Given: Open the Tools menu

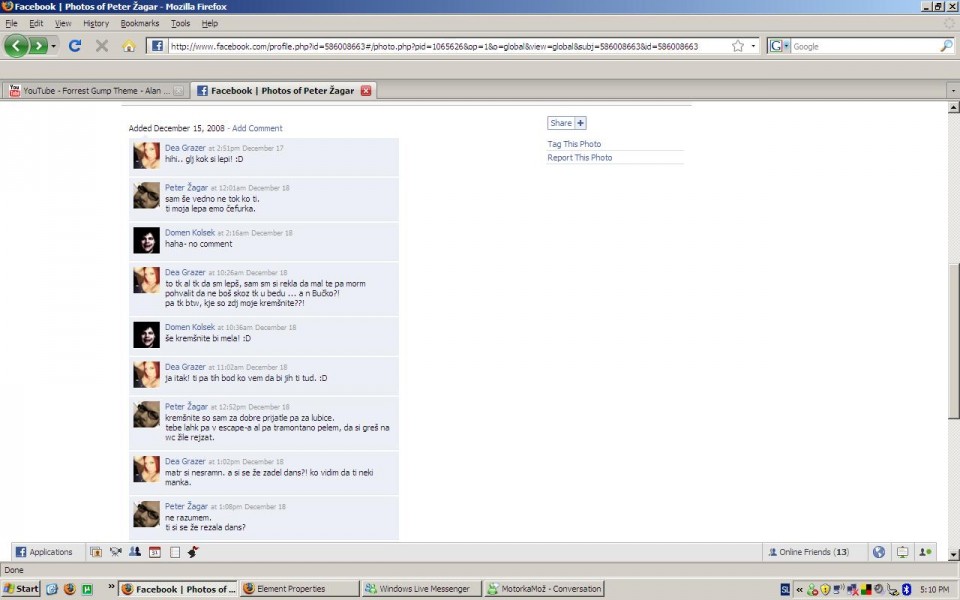Looking at the screenshot, I should (181, 23).
